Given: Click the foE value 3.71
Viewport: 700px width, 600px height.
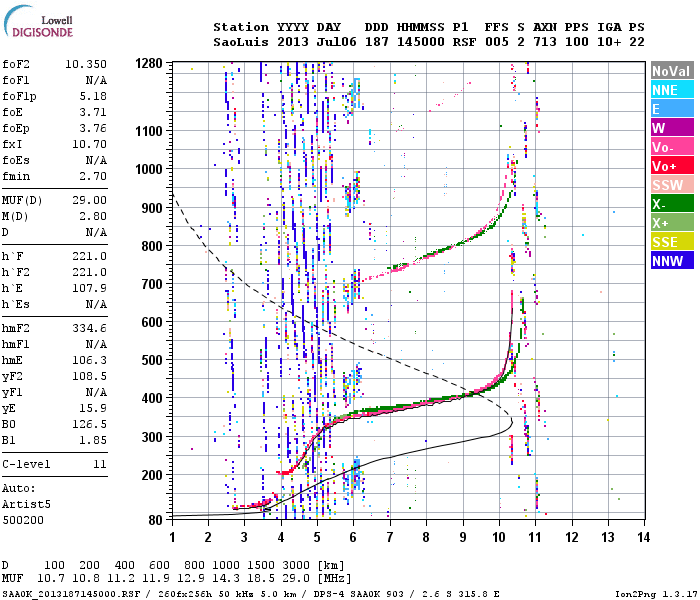Looking at the screenshot, I should [x=93, y=112].
